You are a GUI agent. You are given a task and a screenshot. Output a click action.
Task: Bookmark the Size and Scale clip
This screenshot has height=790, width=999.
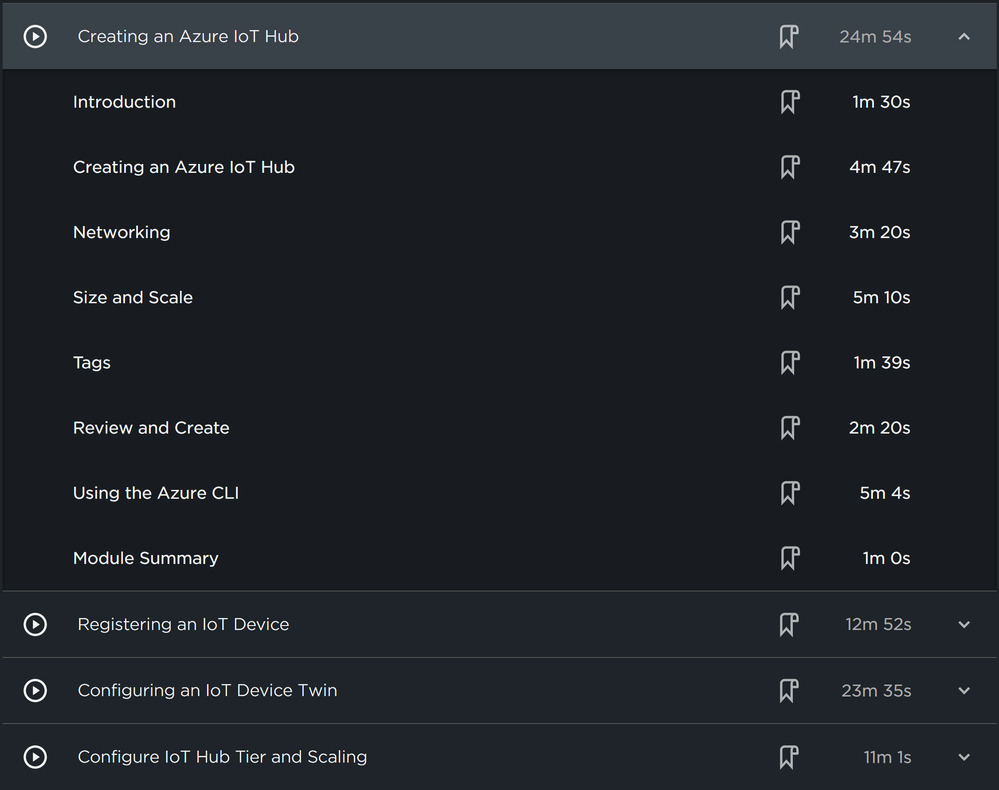click(789, 298)
